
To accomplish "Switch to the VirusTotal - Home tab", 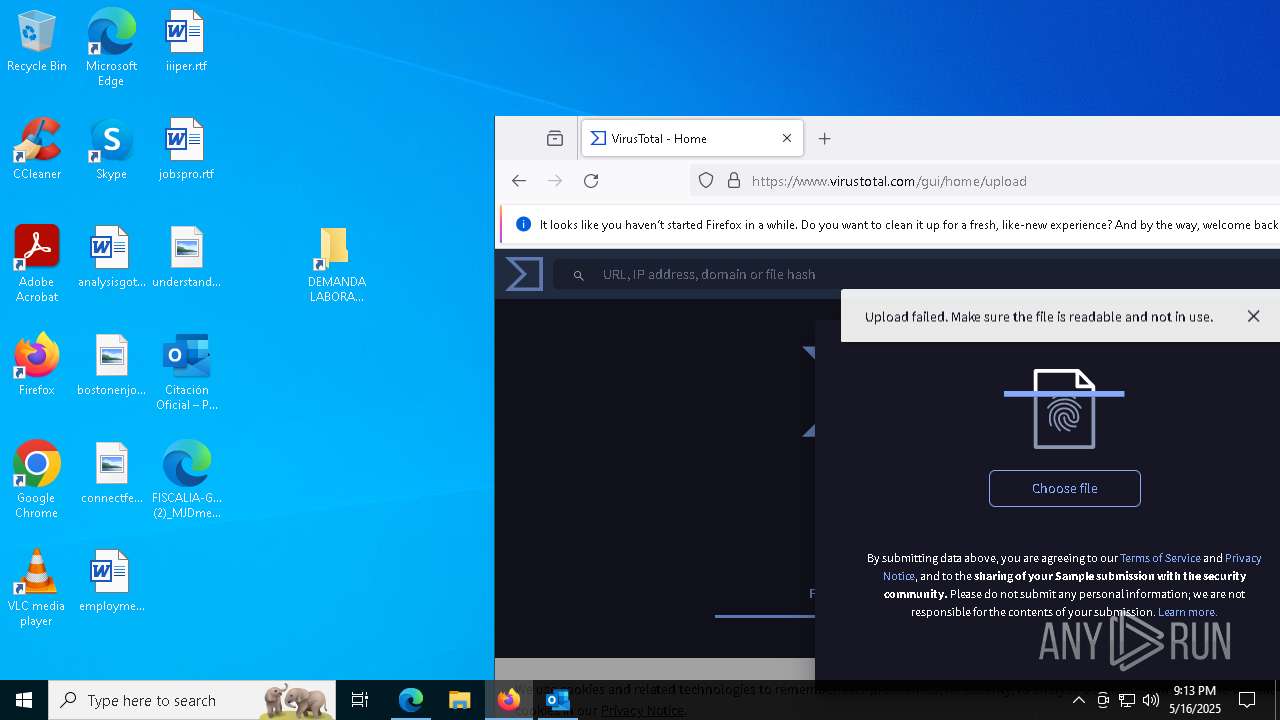I will [x=692, y=139].
